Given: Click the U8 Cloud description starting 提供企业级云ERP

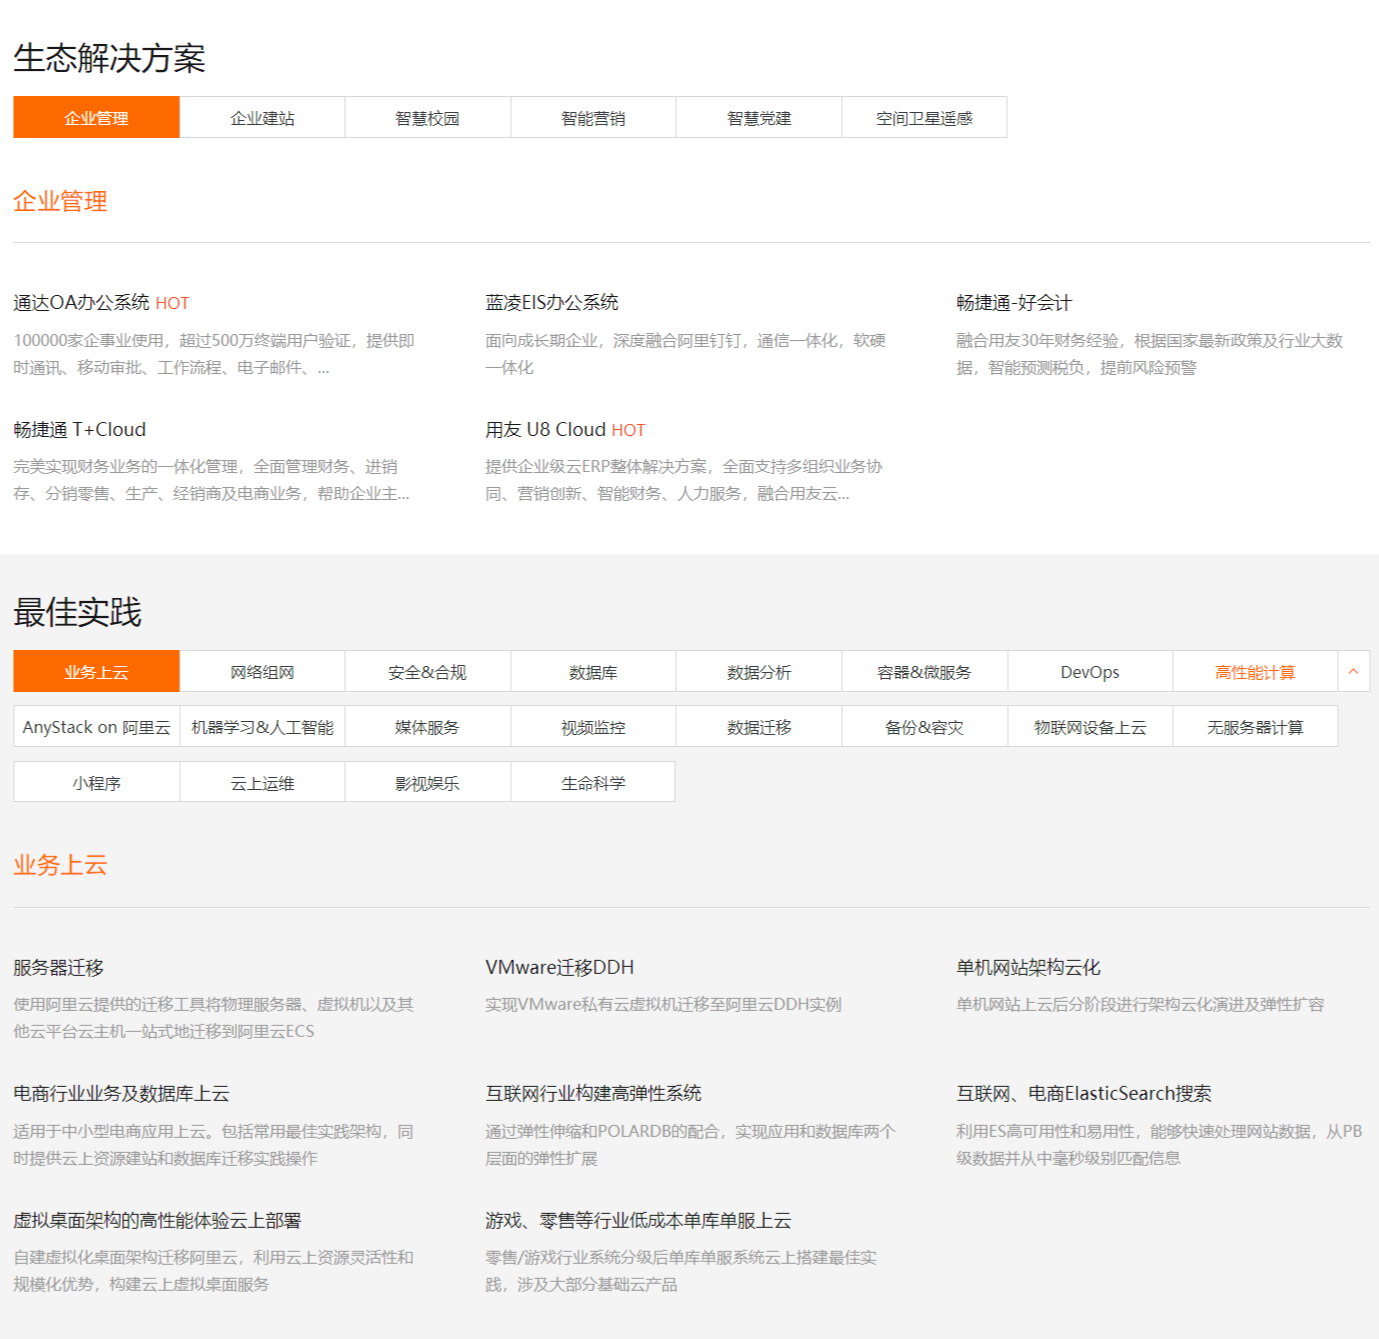Looking at the screenshot, I should pos(684,480).
